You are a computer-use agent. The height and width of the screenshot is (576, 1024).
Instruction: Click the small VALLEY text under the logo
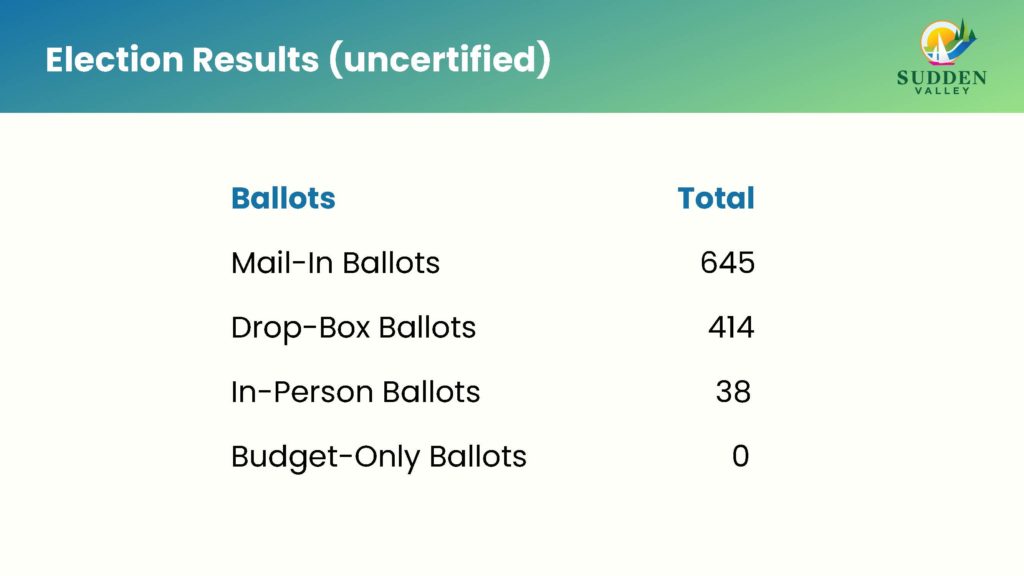click(941, 91)
